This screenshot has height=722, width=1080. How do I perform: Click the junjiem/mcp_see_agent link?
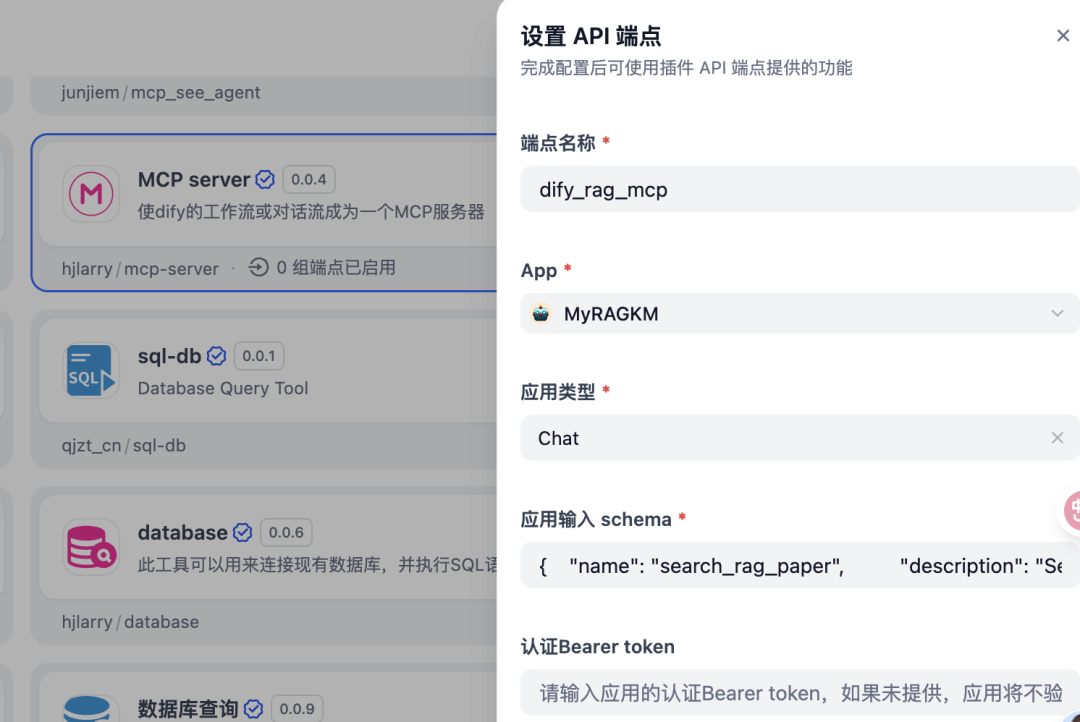pos(159,92)
